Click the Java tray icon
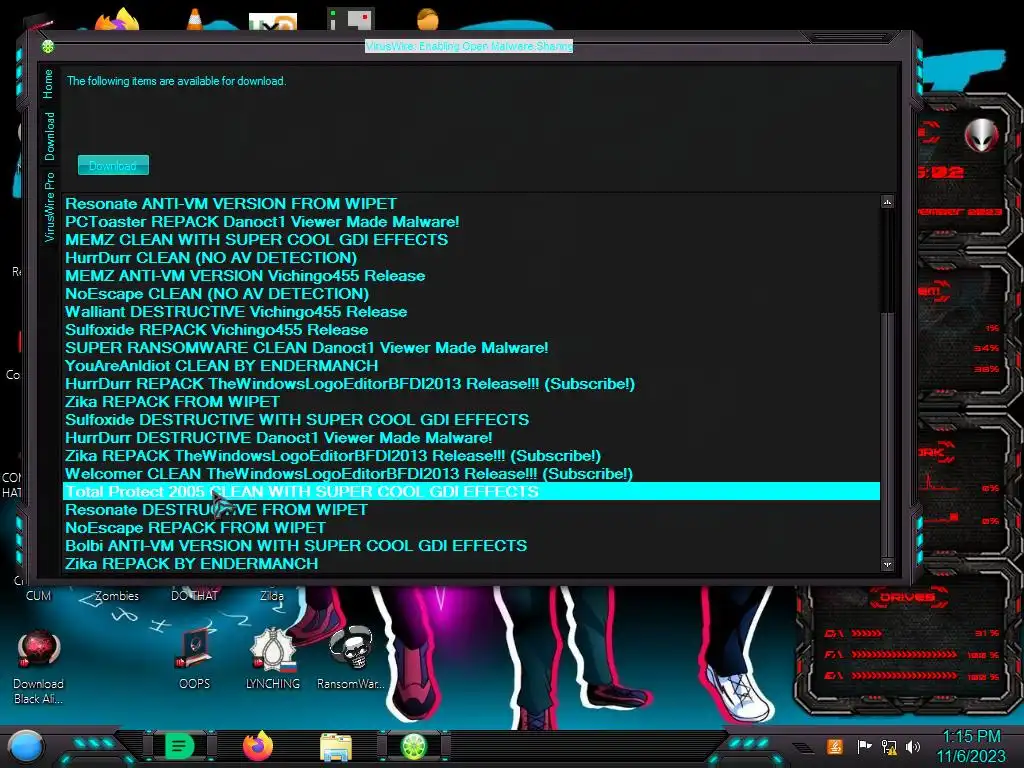Image resolution: width=1024 pixels, height=768 pixels. pyautogui.click(x=835, y=746)
